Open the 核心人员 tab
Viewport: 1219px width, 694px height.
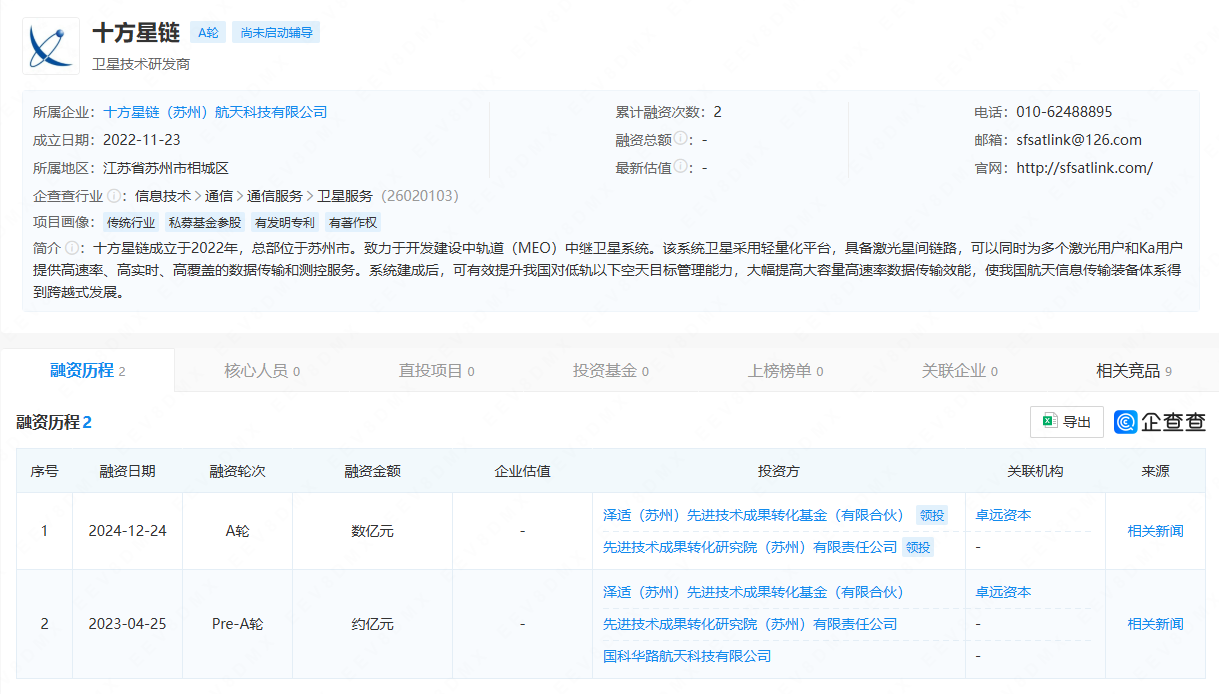coord(262,371)
